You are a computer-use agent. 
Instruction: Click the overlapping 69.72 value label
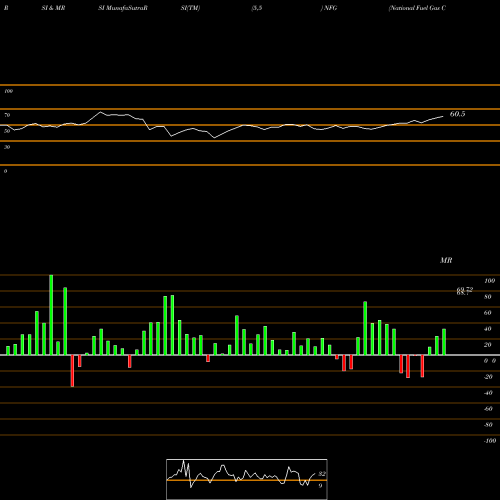pos(465,290)
